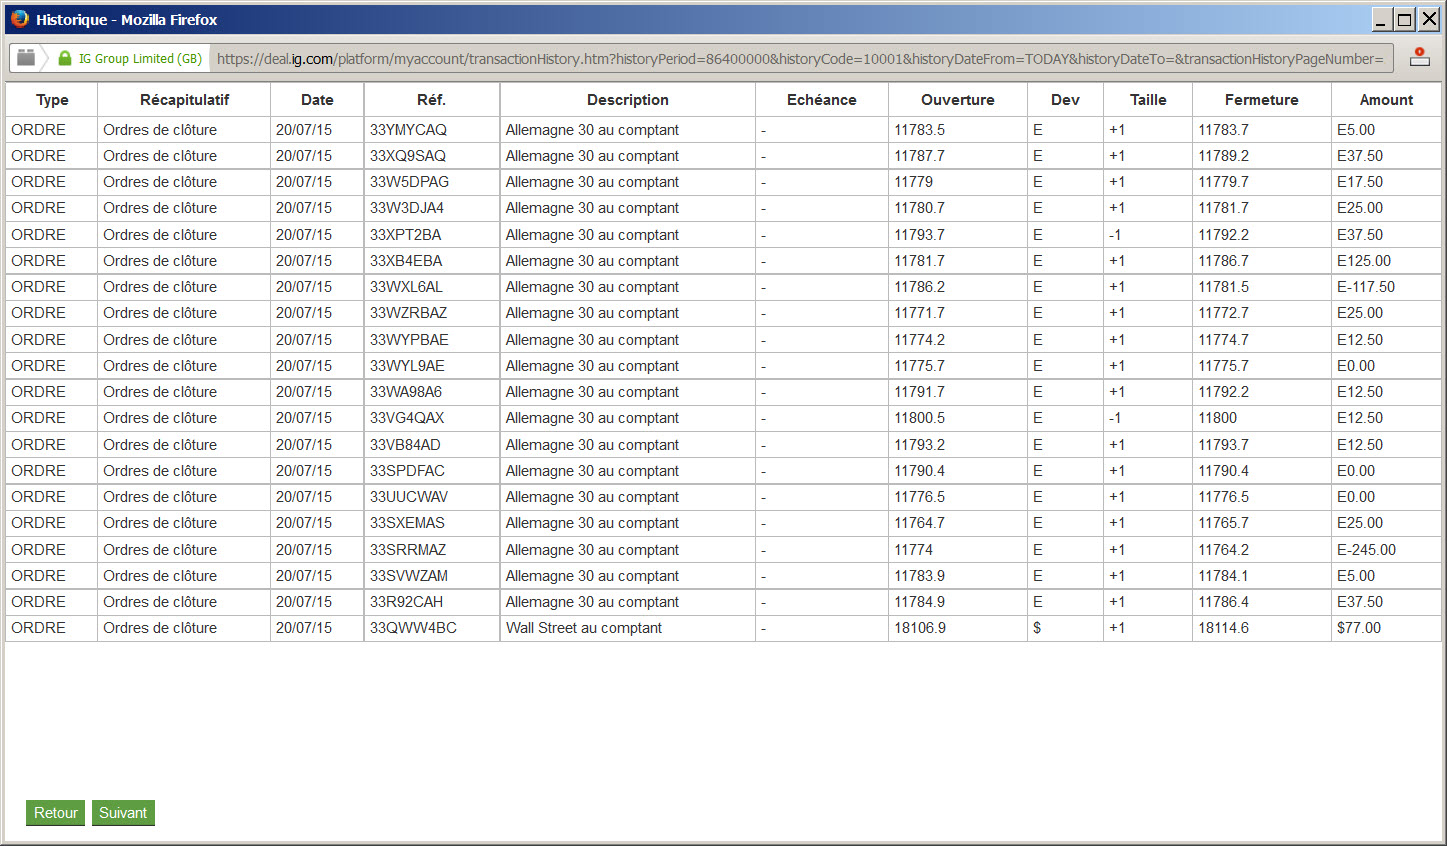Screen dimensions: 1447x846
Task: Click the 11800.5 opening price
Action: coord(920,418)
